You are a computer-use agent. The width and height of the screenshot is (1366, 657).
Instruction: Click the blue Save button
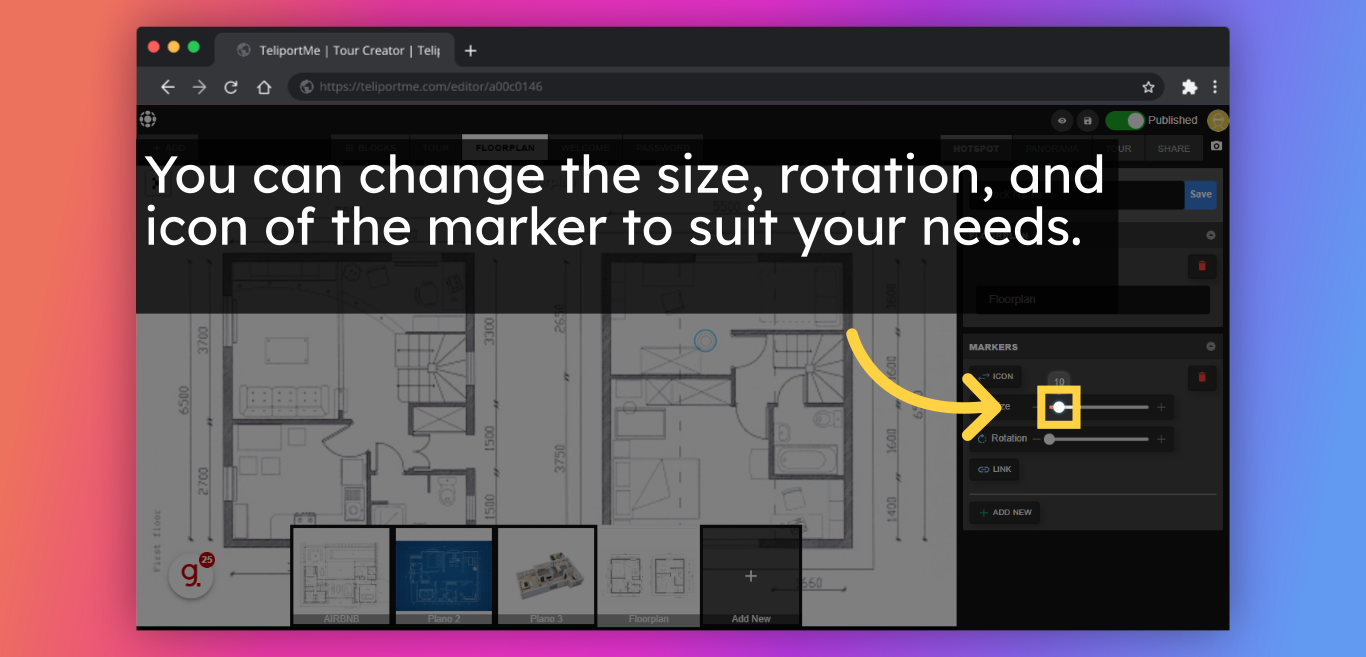1201,195
